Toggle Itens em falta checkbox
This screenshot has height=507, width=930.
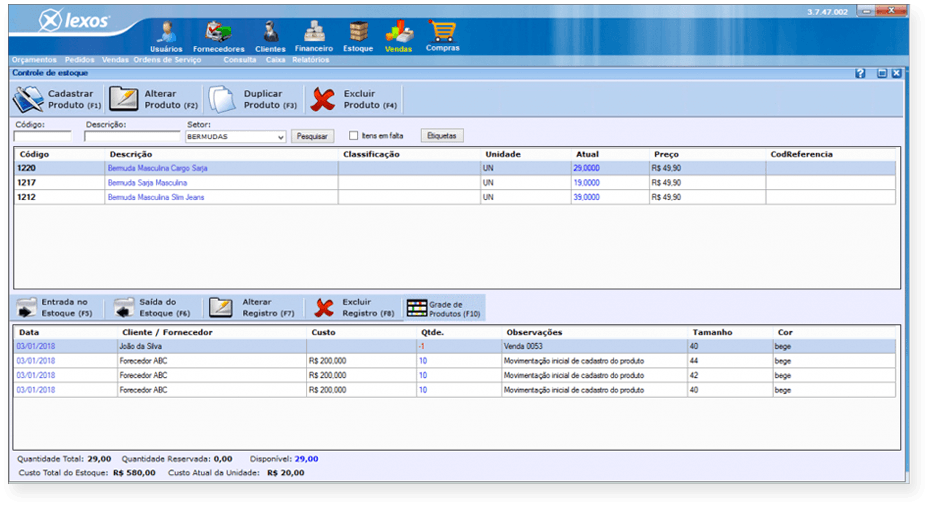(x=353, y=136)
